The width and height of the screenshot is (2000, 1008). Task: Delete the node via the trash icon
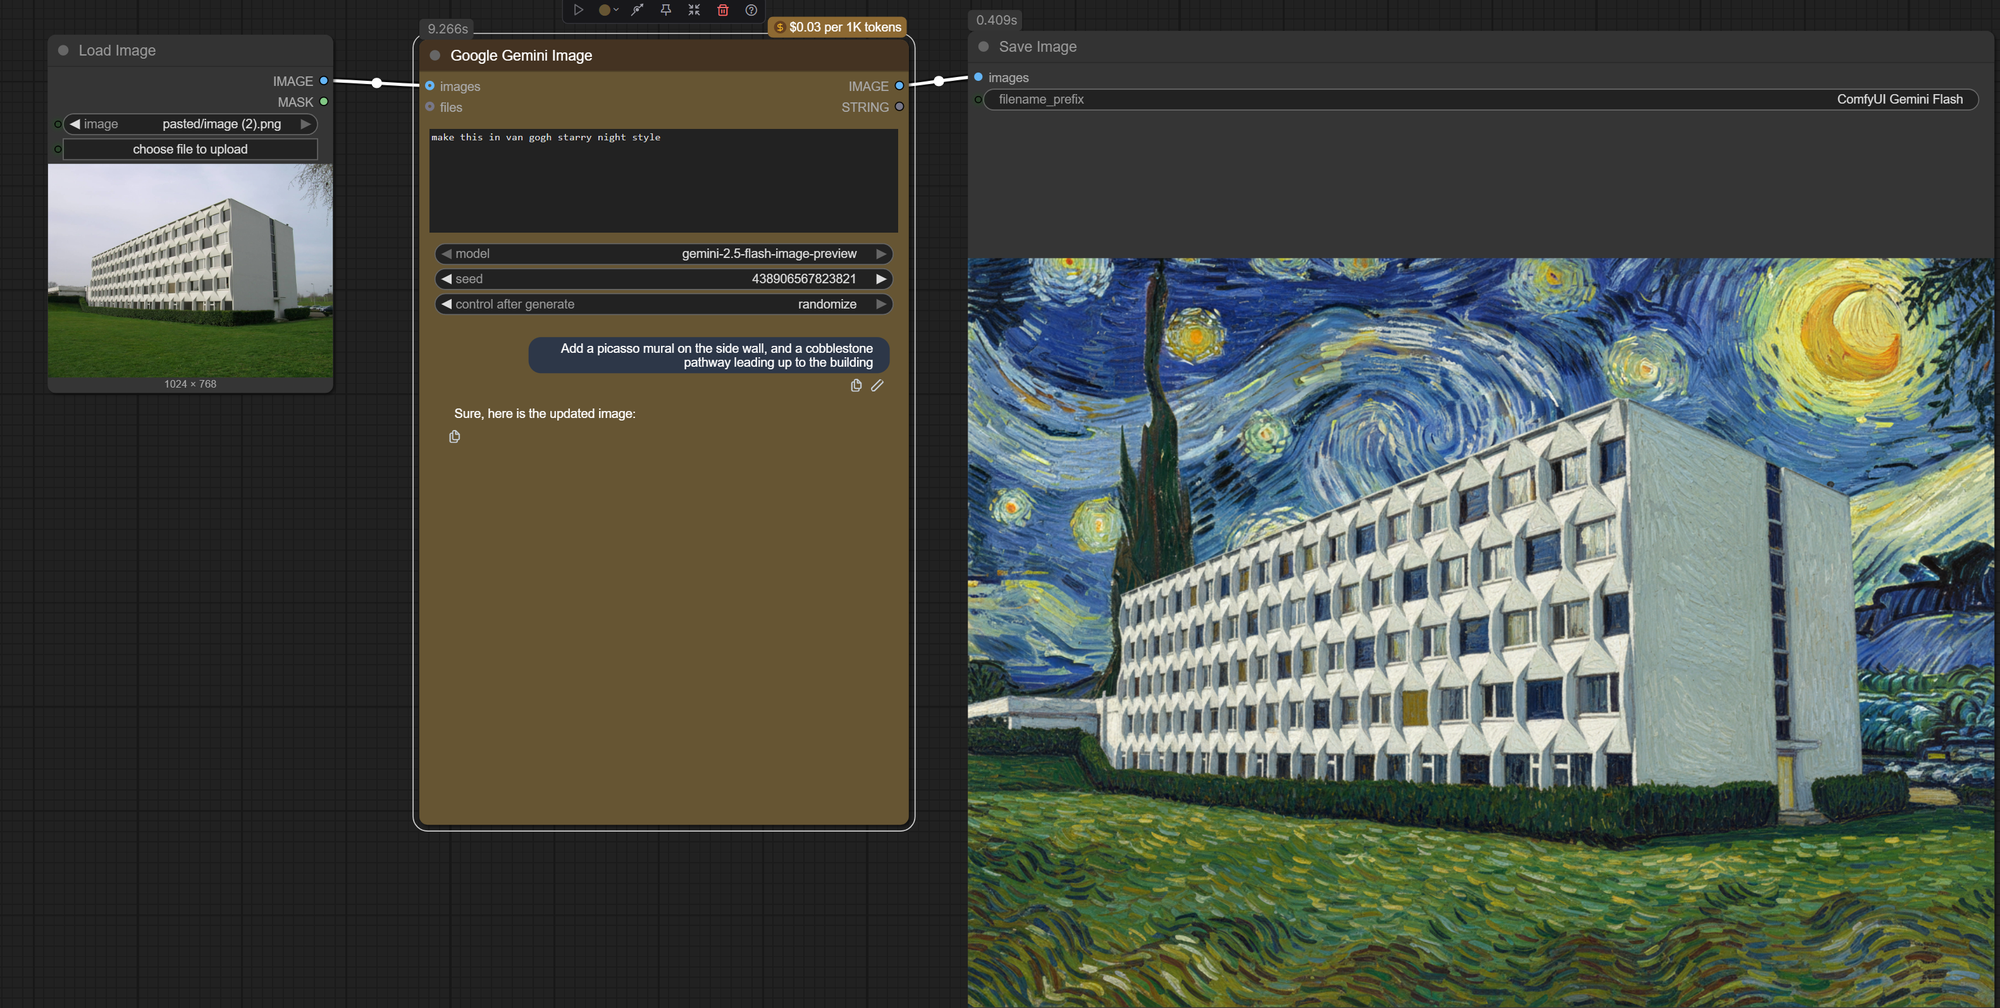pyautogui.click(x=722, y=10)
